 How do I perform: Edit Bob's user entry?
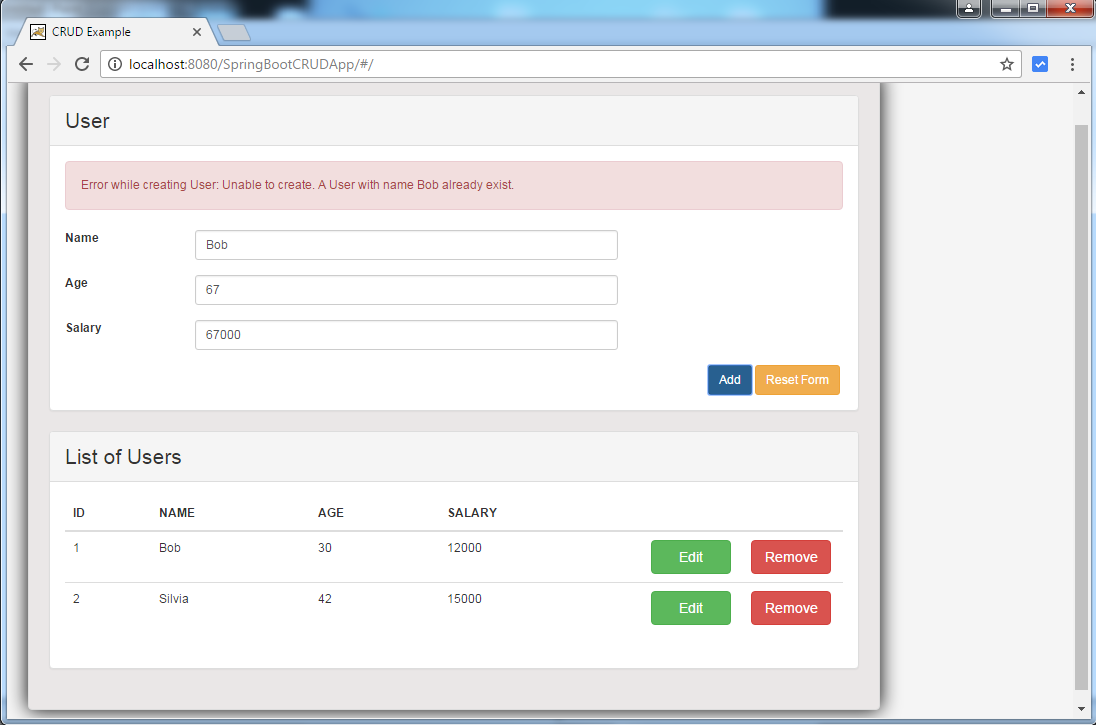[x=690, y=557]
